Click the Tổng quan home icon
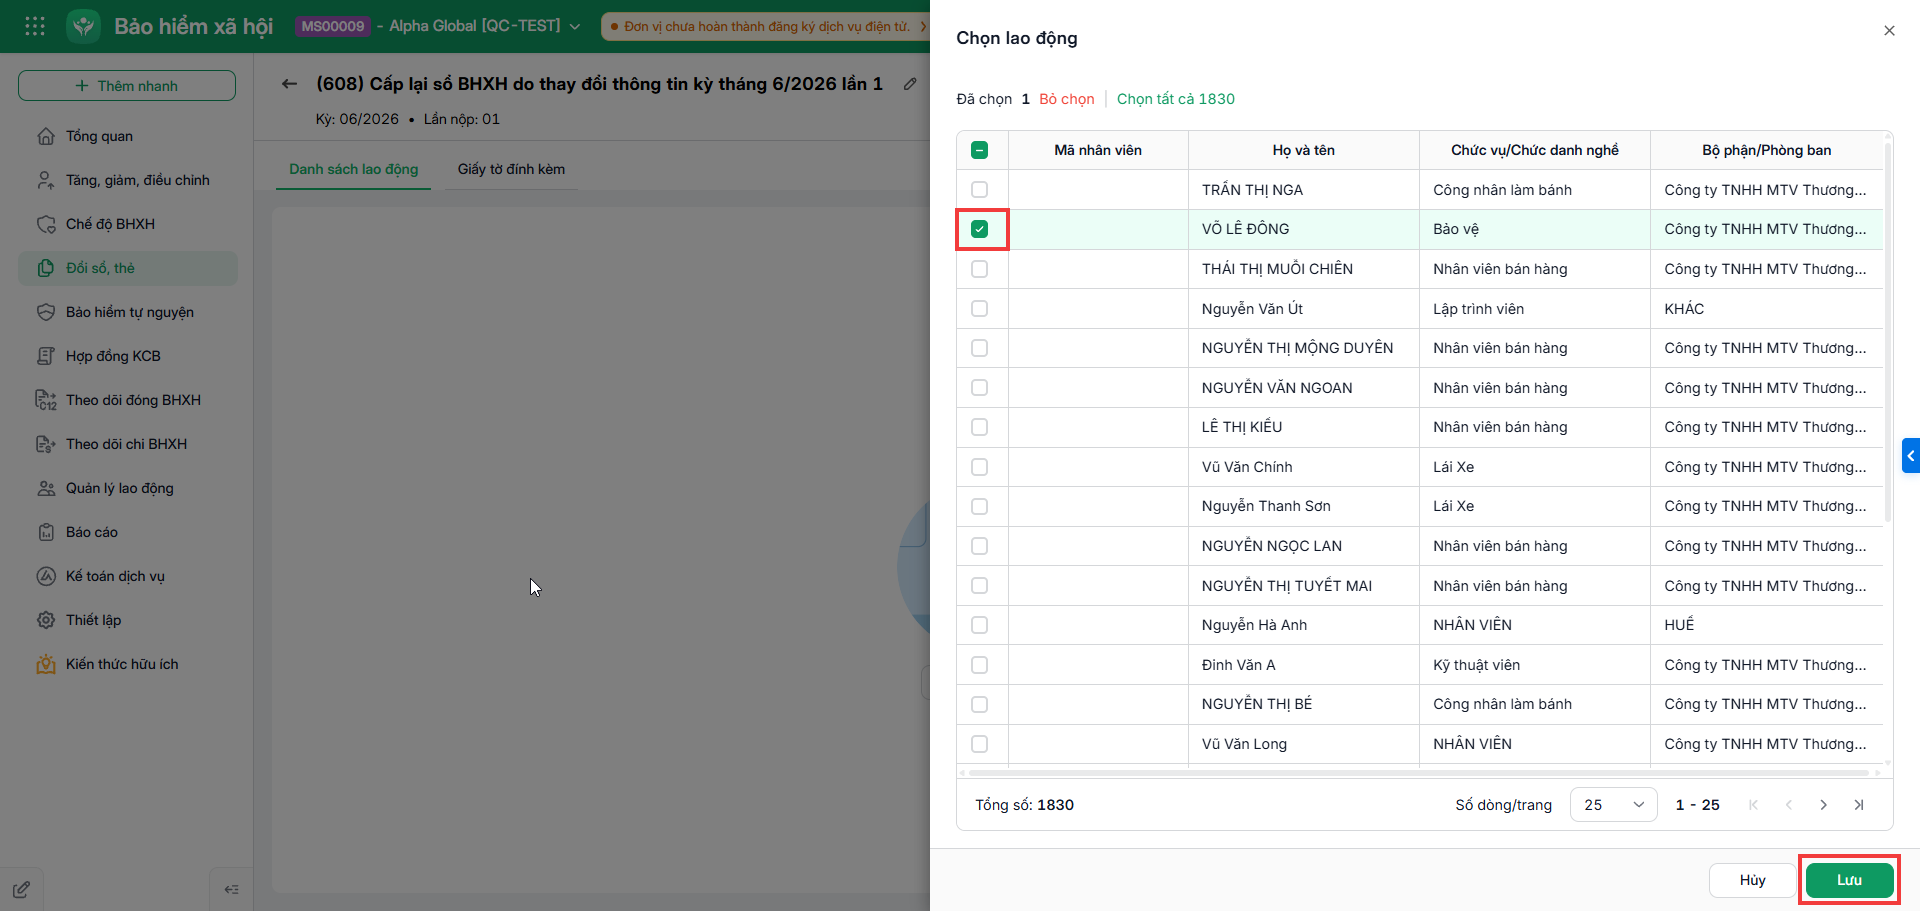 46,136
